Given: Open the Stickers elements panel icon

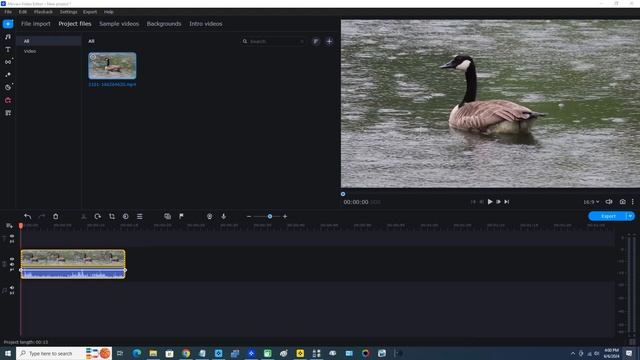Looking at the screenshot, I should (8, 87).
